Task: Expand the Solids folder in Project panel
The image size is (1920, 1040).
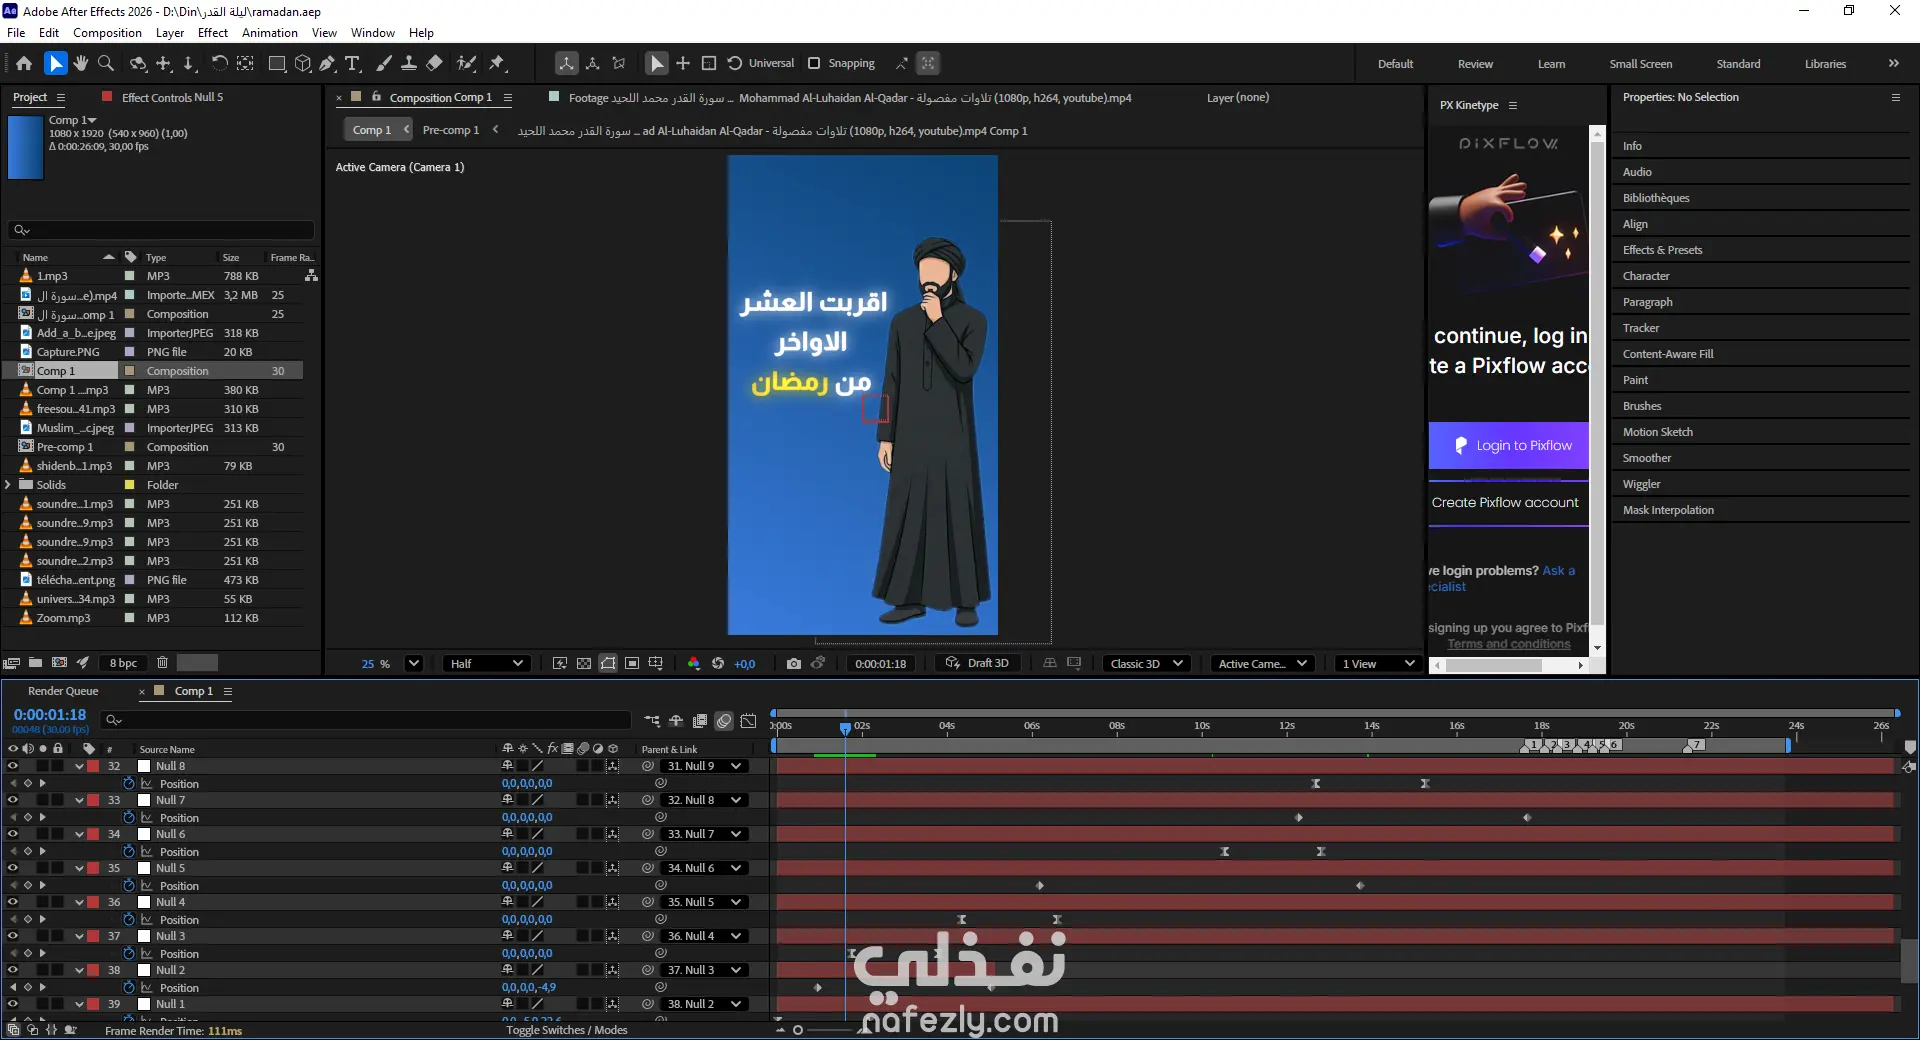Action: point(8,485)
